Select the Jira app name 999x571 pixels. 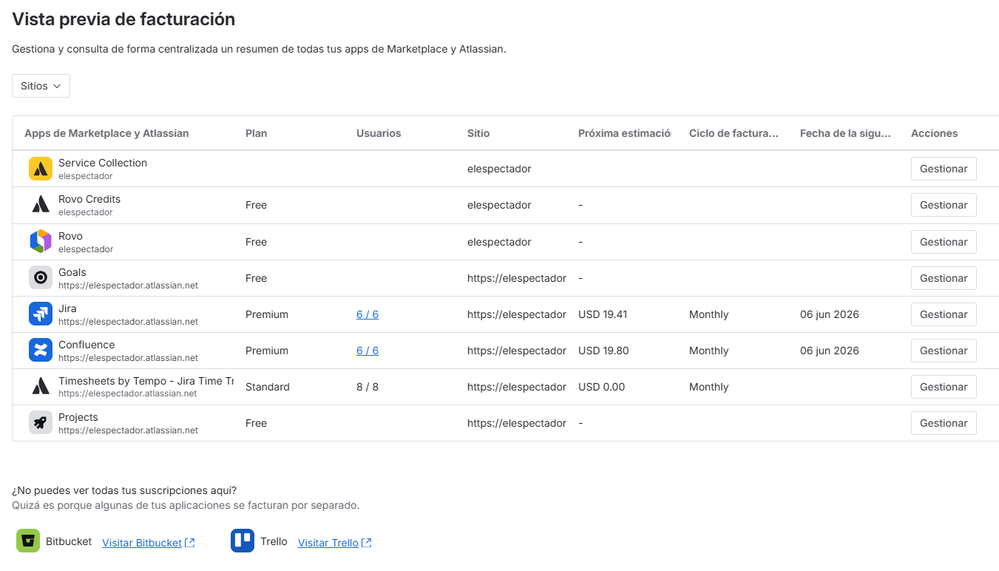click(x=68, y=308)
